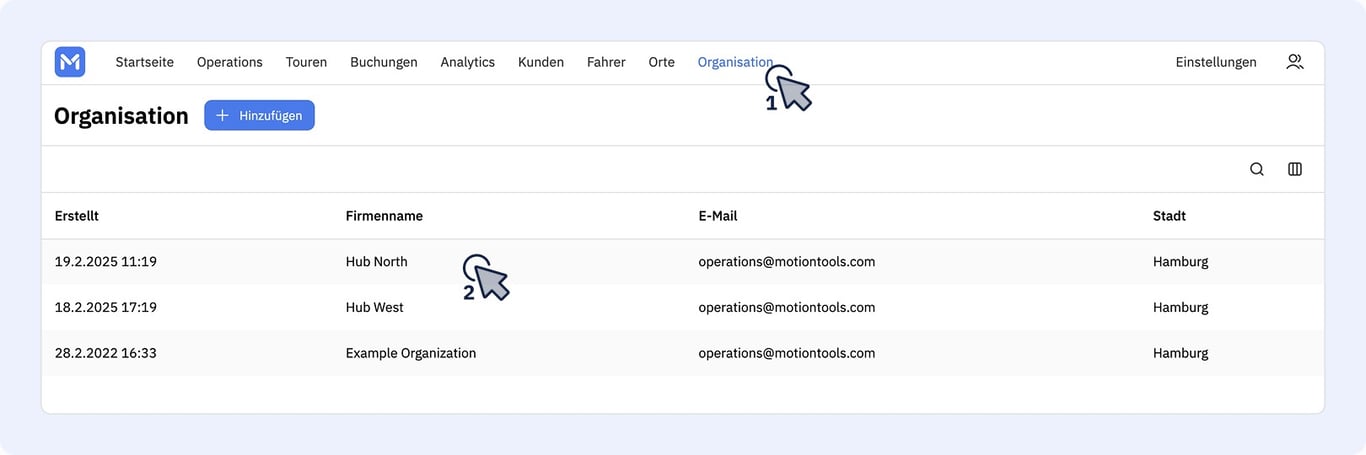
Task: Click the search magnifier icon
Action: [1257, 169]
